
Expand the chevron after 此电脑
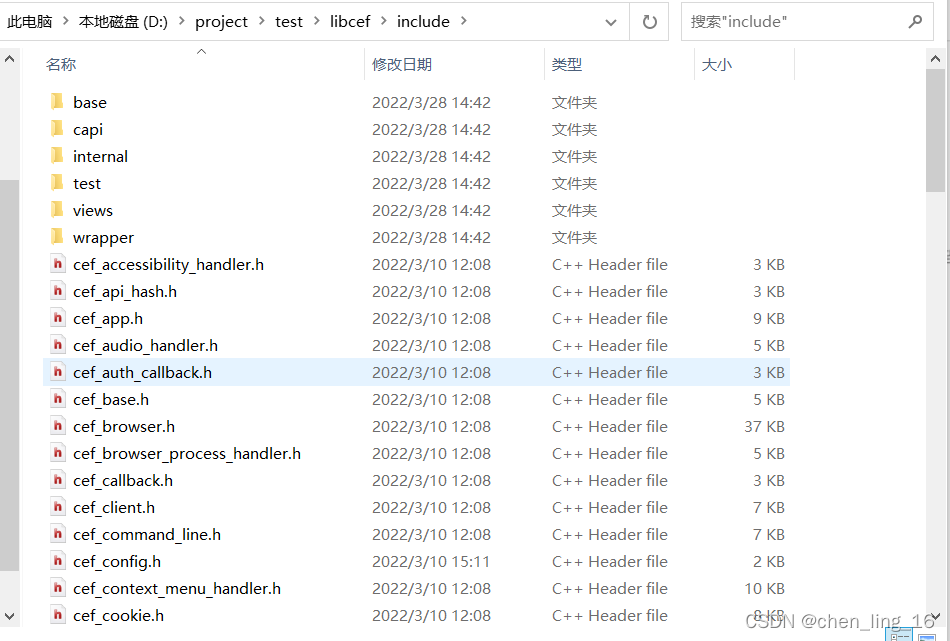tap(65, 22)
